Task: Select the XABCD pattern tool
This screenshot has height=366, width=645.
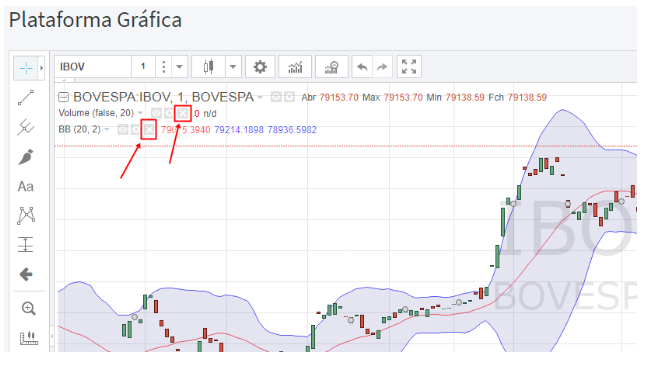Action: [26, 215]
